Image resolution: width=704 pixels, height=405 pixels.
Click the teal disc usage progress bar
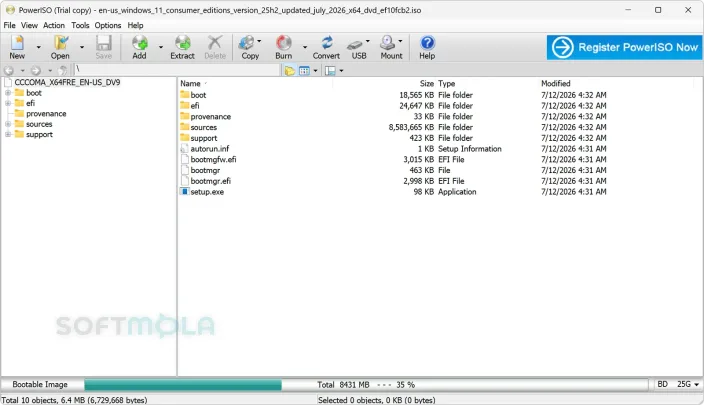pyautogui.click(x=183, y=385)
